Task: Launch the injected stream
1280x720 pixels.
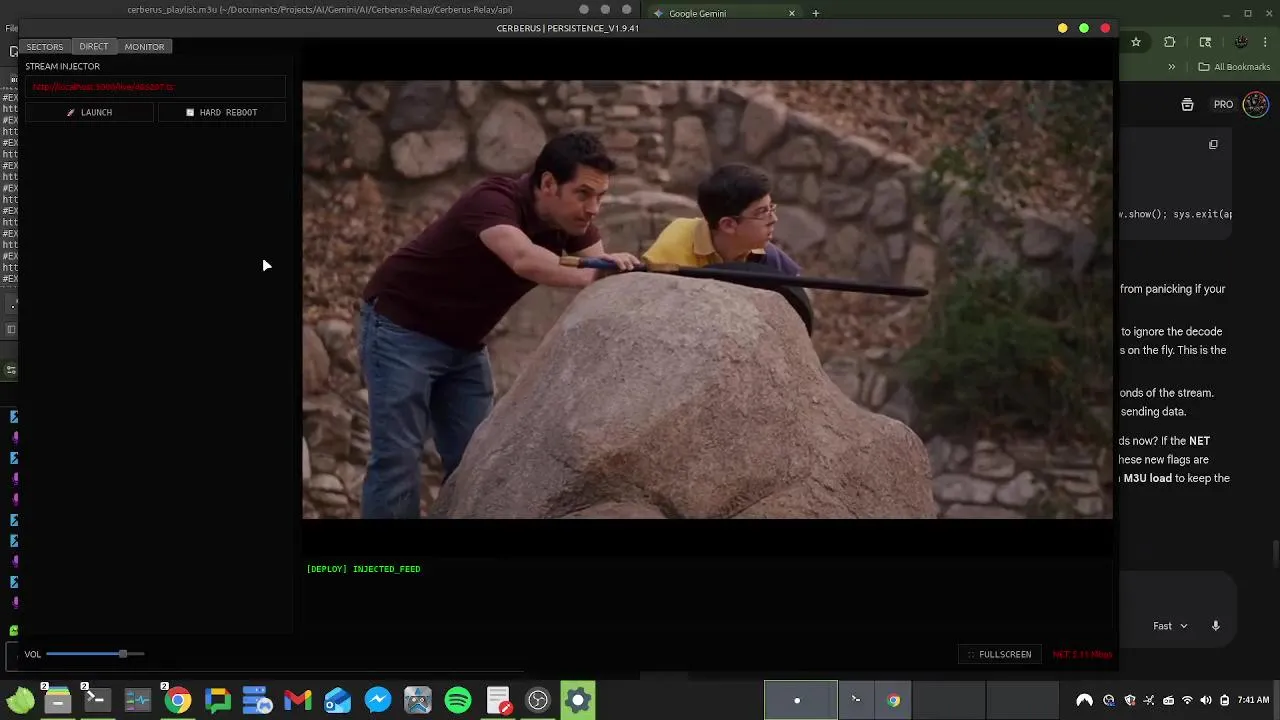Action: point(90,112)
